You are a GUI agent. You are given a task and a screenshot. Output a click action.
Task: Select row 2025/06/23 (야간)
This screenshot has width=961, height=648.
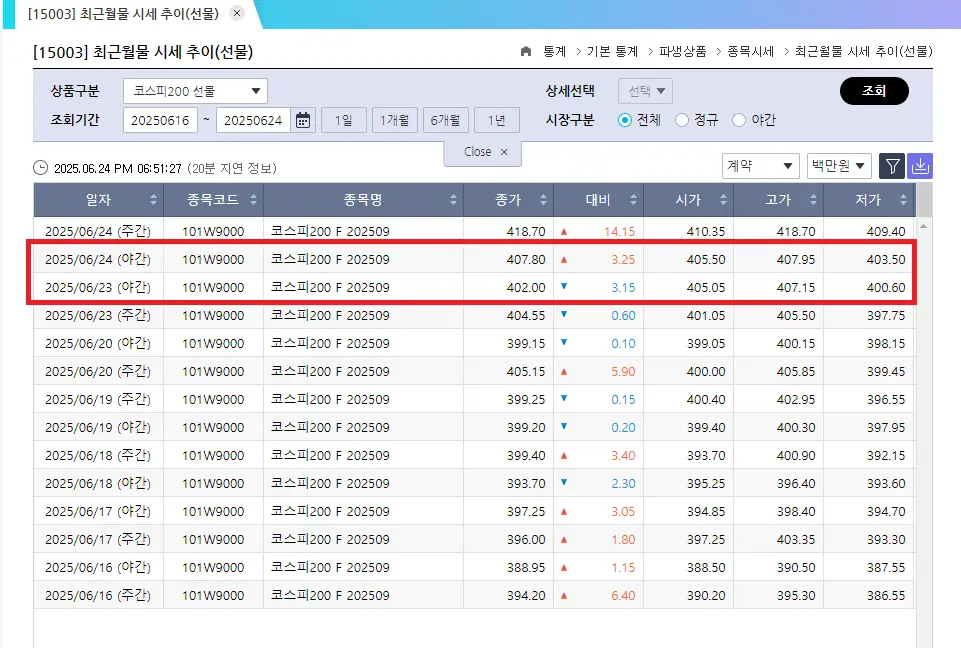pos(474,288)
